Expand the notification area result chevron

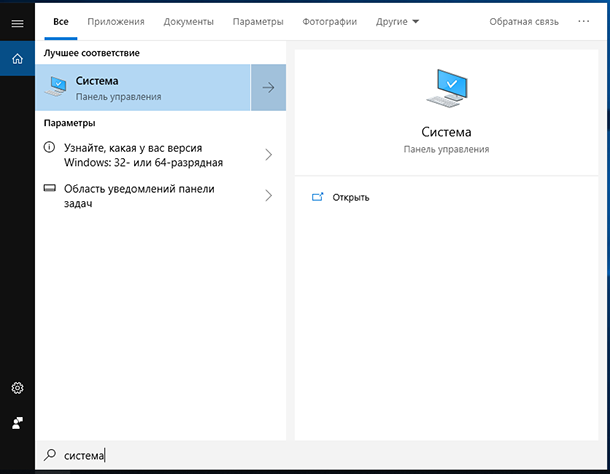pos(268,196)
